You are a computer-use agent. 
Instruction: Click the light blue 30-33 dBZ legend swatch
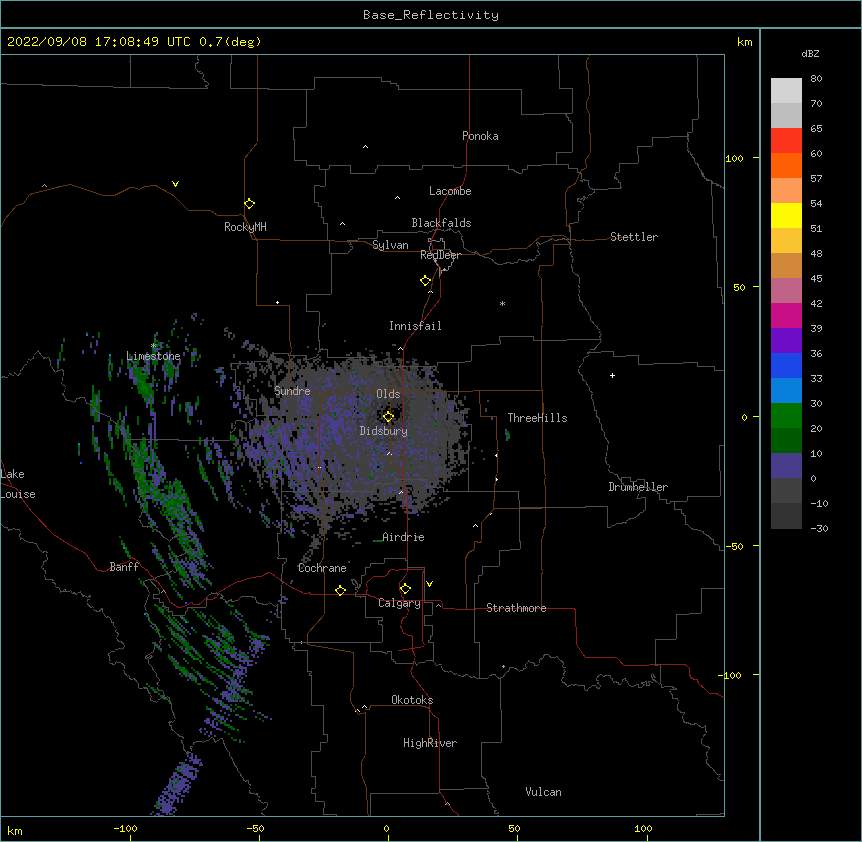coord(786,391)
